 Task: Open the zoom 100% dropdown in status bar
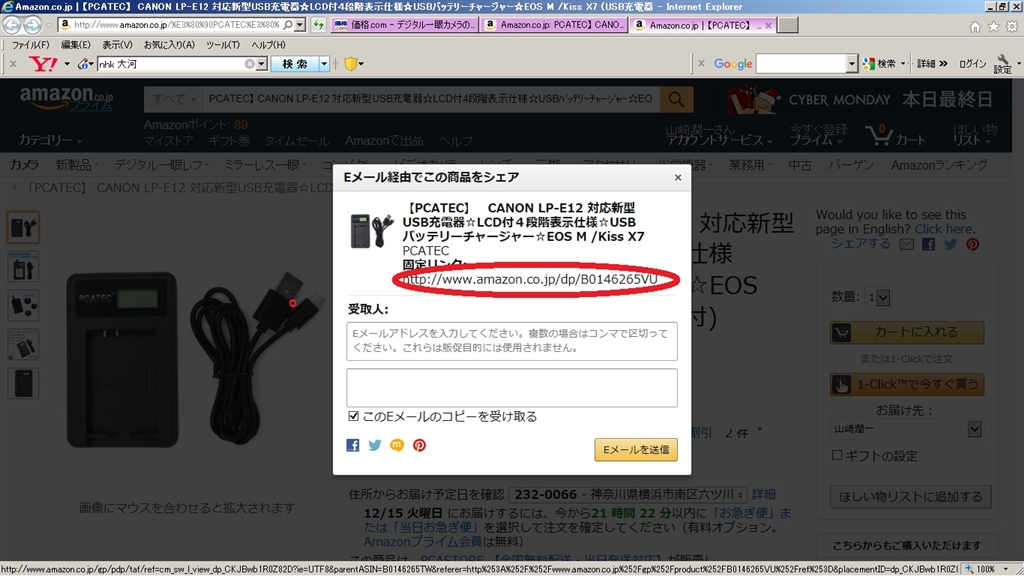pos(1006,569)
